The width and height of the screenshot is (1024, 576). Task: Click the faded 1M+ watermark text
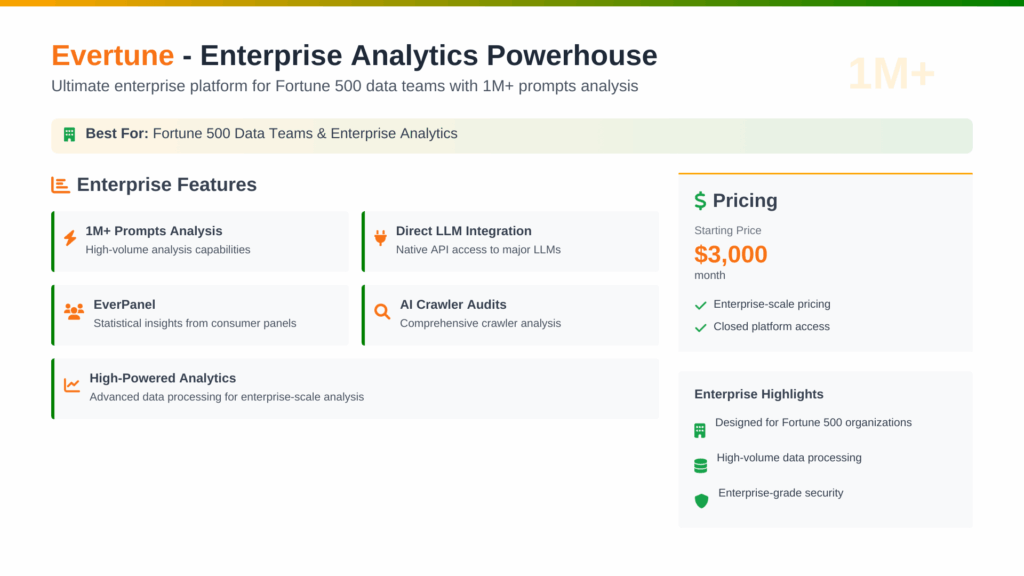pyautogui.click(x=891, y=74)
